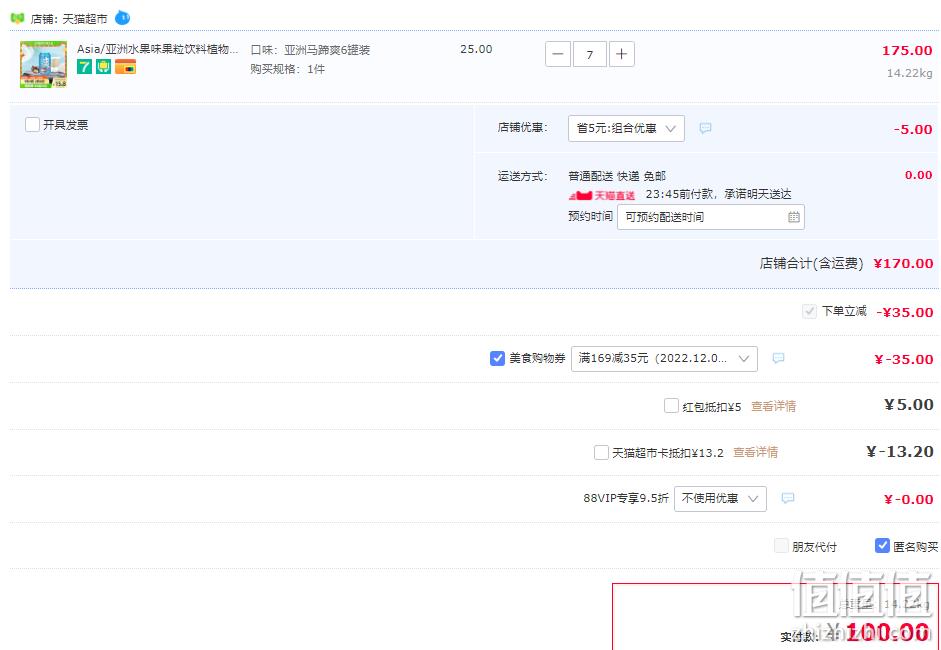The height and width of the screenshot is (650, 941).
Task: Click comment icon beside 88VIP discount
Action: 788,498
